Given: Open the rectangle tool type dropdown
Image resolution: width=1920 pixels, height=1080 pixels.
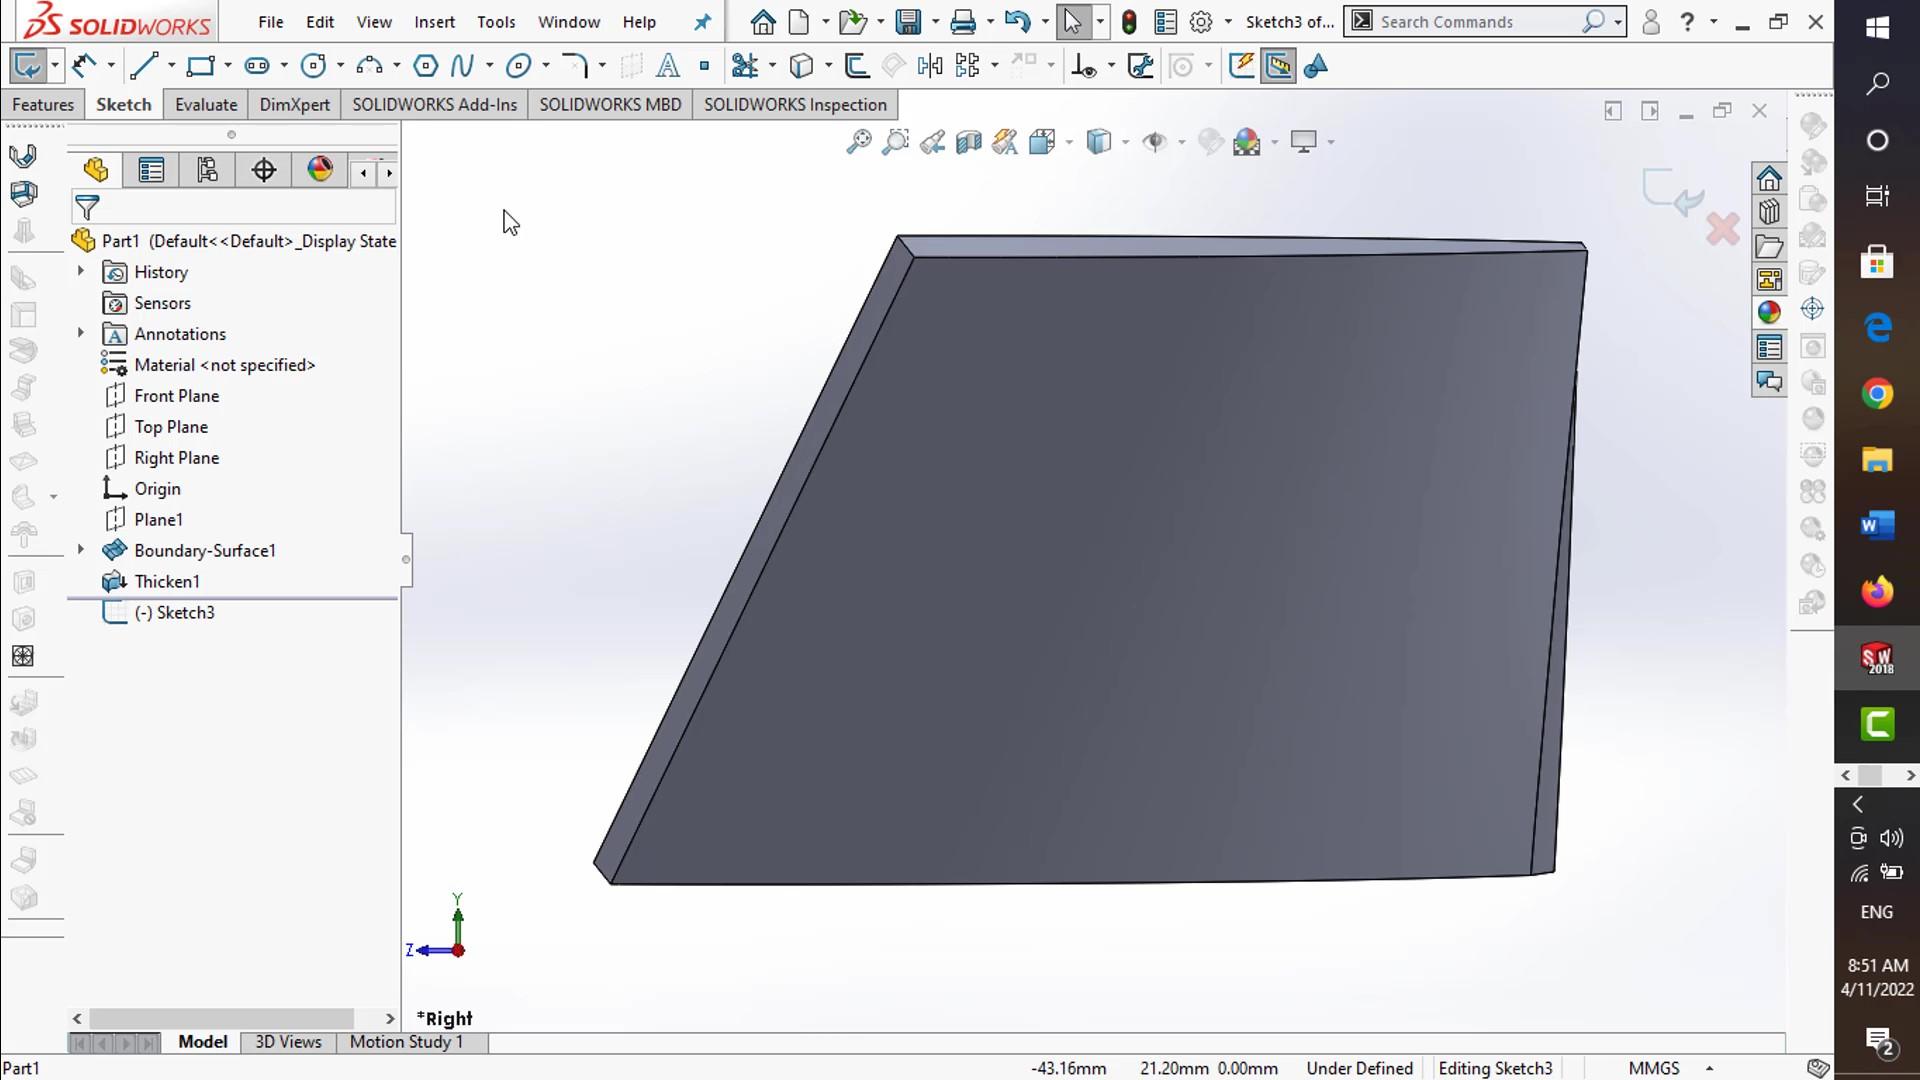Looking at the screenshot, I should [x=228, y=66].
